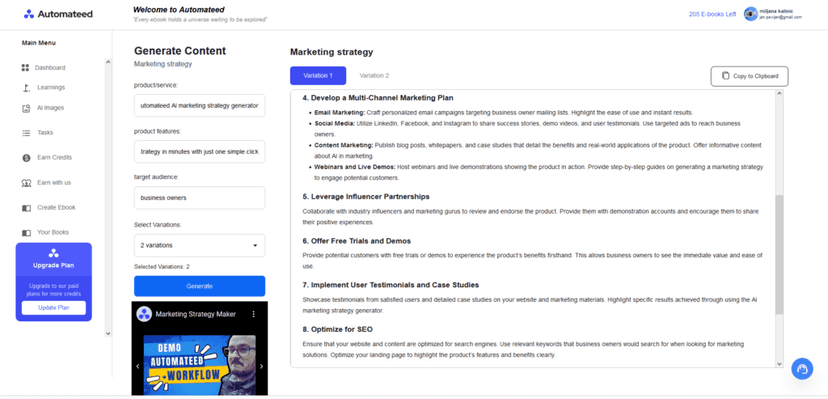Viewport: 828px width, 399px height.
Task: Open the Select Variations dropdown
Action: pyautogui.click(x=200, y=245)
